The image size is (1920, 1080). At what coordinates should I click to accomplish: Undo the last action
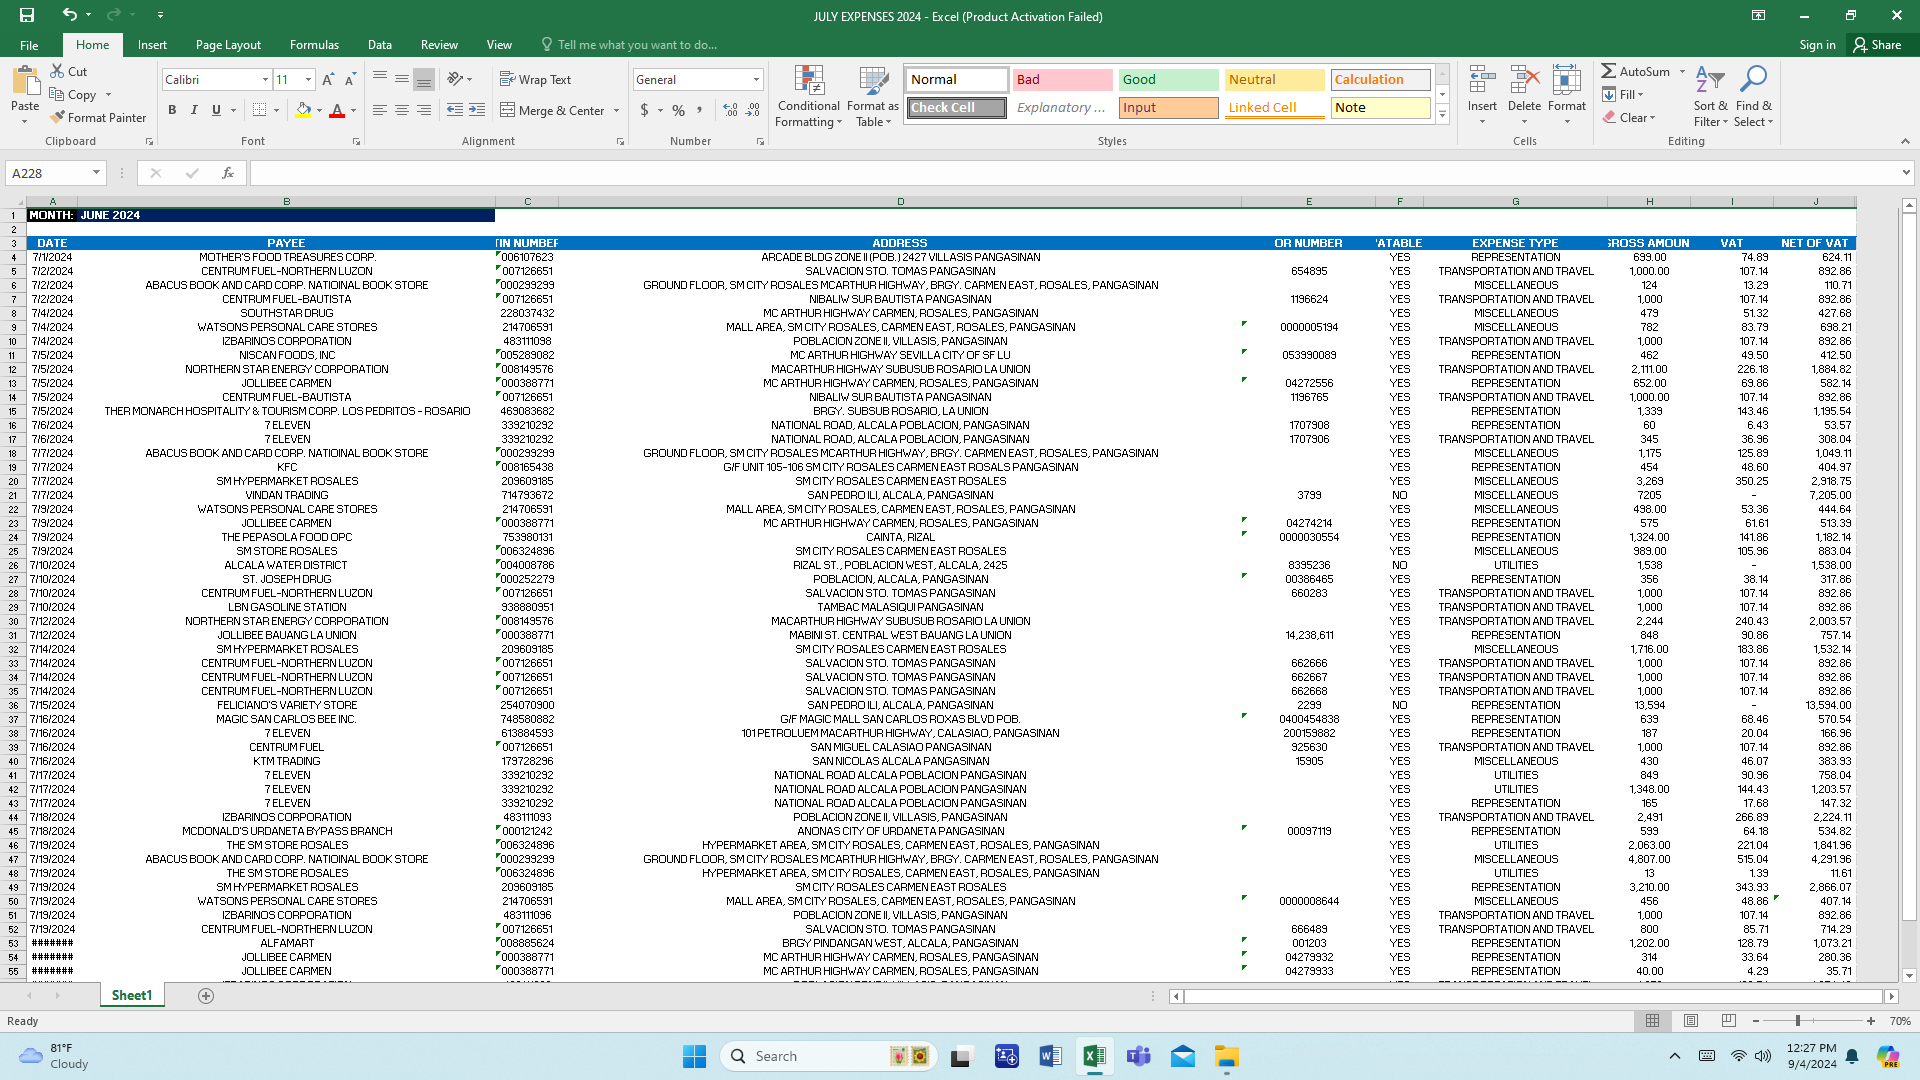click(69, 15)
